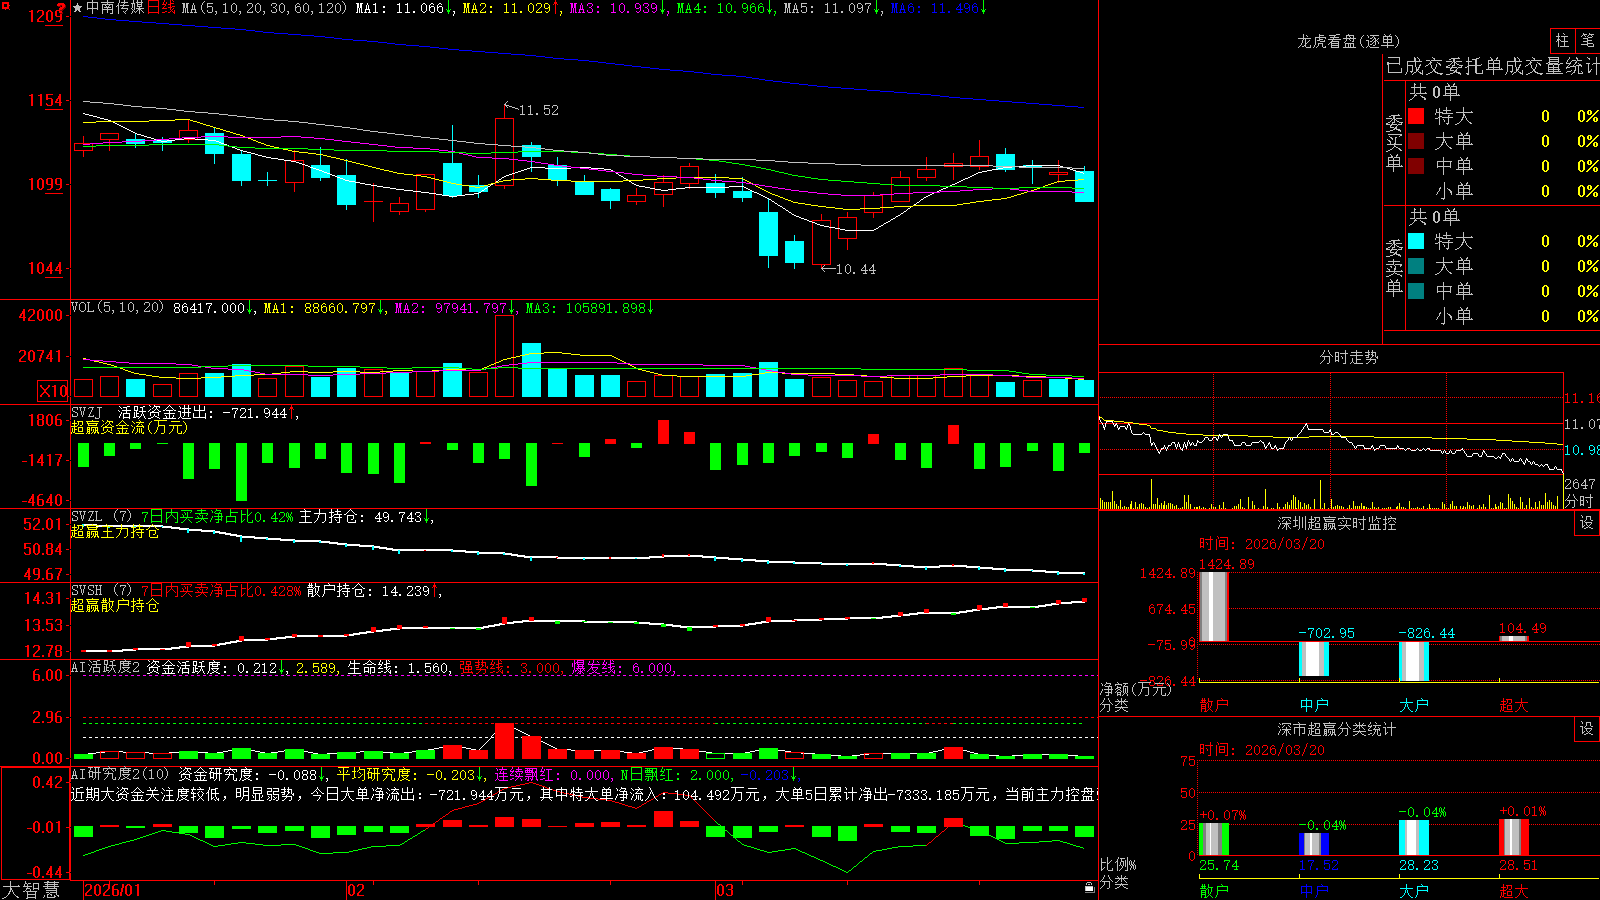Click the 11.52 high price annotation
The height and width of the screenshot is (900, 1600).
(x=538, y=110)
